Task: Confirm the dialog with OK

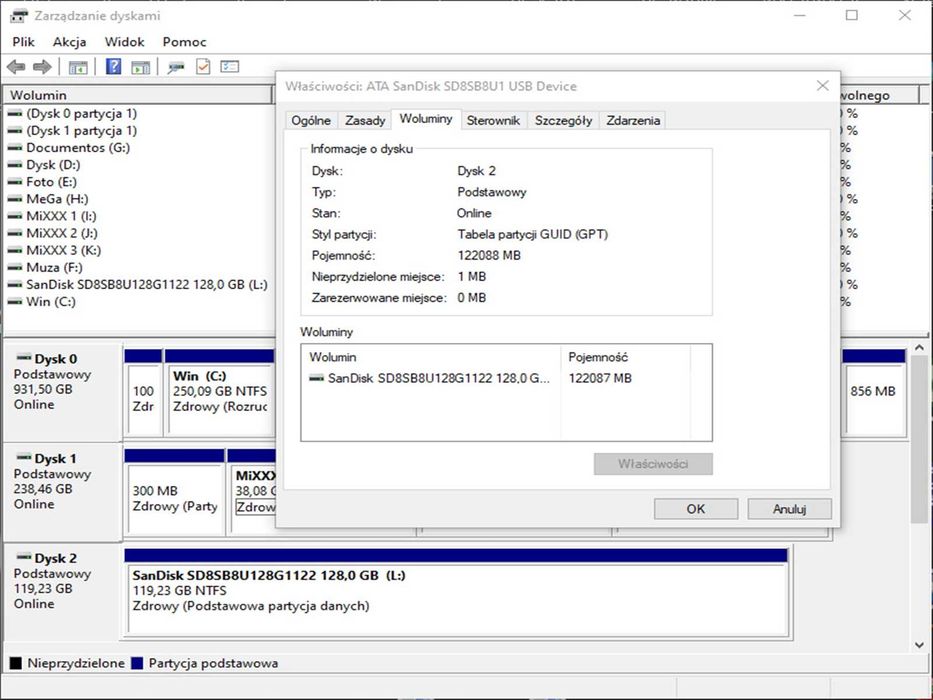Action: coord(696,509)
